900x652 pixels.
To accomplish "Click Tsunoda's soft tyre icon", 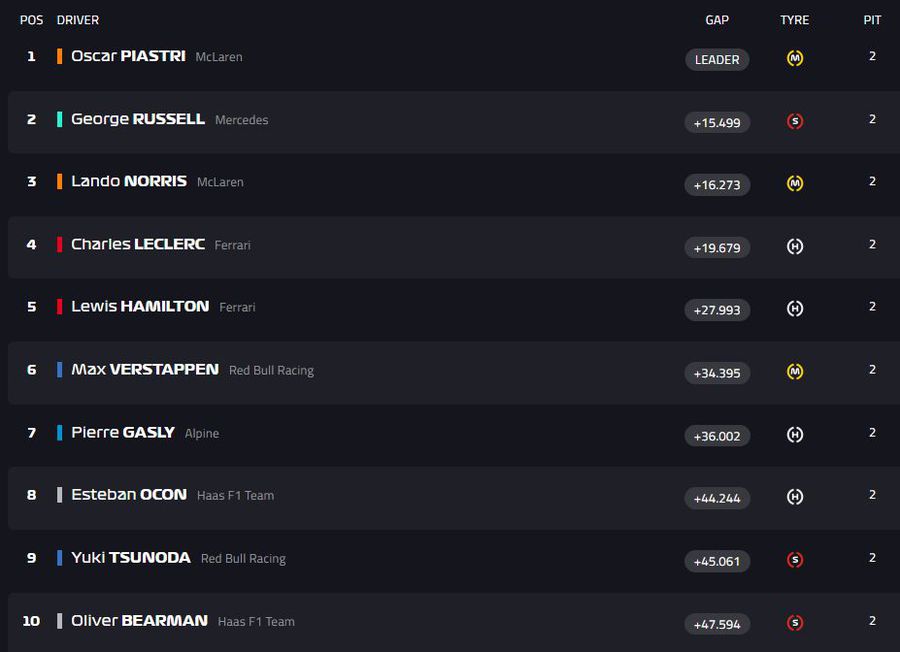I will pos(795,559).
